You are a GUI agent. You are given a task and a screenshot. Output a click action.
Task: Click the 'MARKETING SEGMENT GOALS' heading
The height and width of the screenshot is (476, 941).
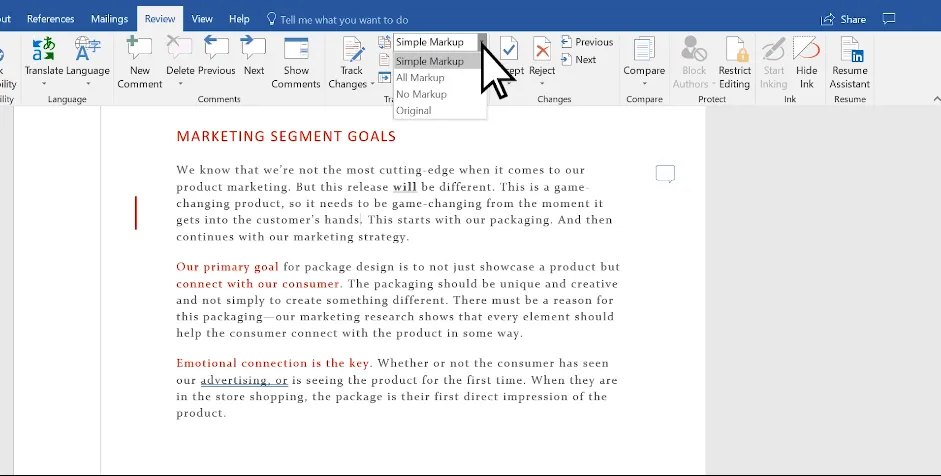(286, 136)
